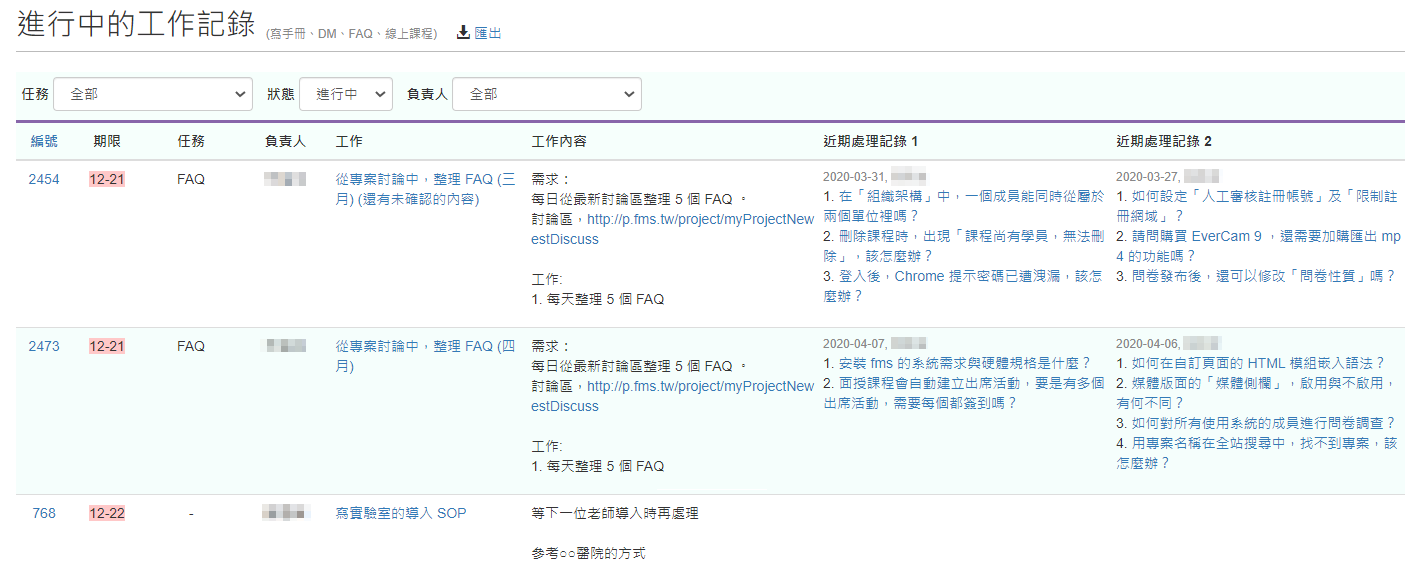Open the 寫實驗室的導入 SOP link
The width and height of the screenshot is (1420, 569).
tap(400, 514)
